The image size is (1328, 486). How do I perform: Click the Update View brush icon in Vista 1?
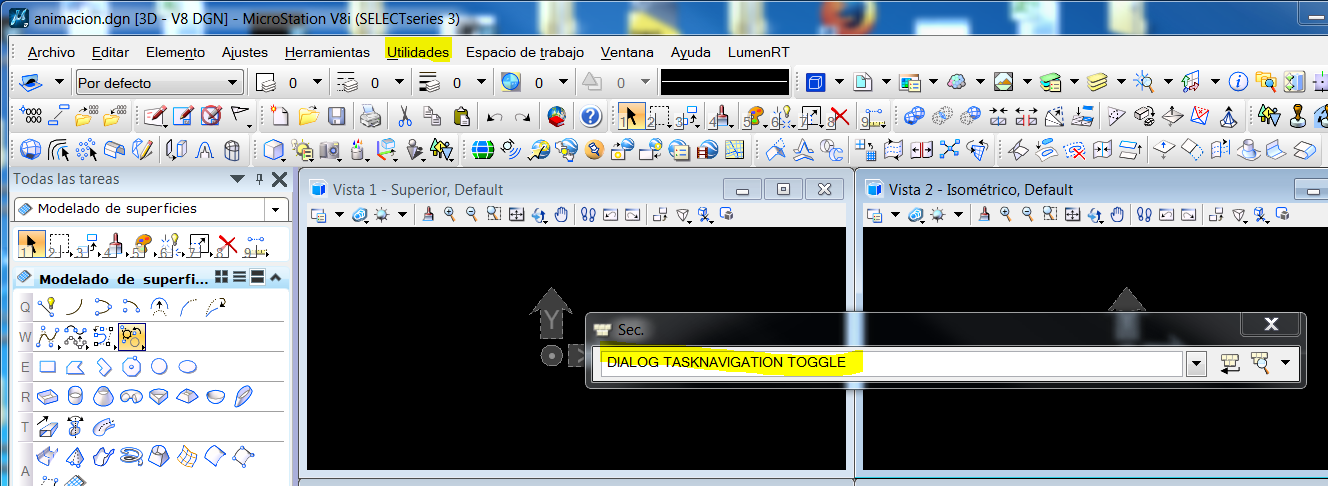[x=428, y=214]
